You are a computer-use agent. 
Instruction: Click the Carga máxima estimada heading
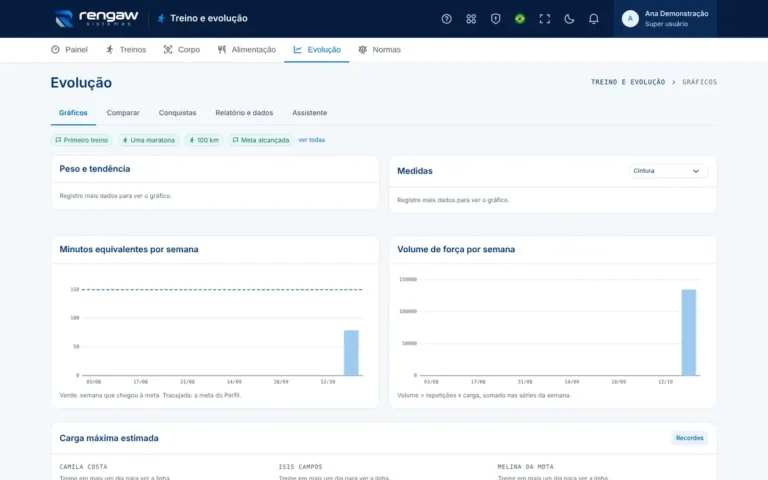(109, 438)
